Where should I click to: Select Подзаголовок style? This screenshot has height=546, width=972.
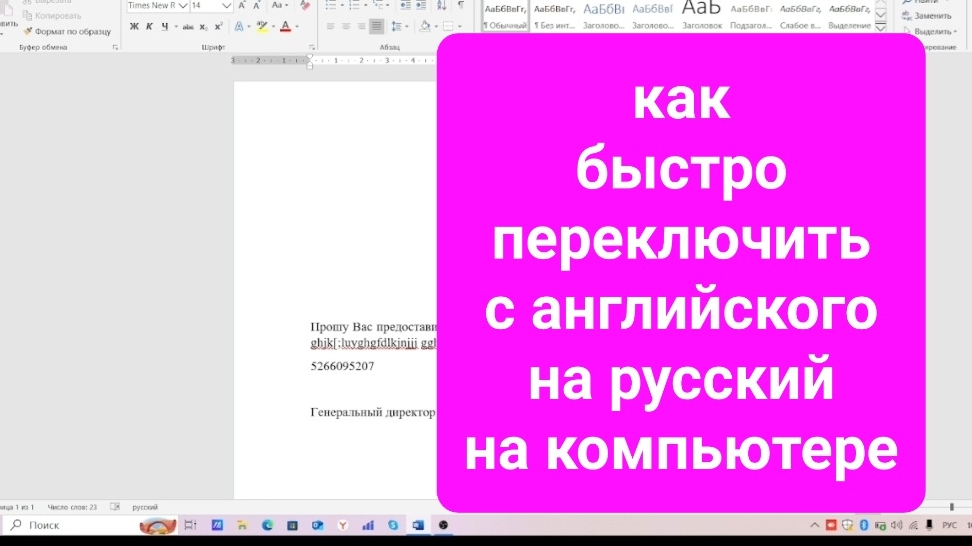coord(751,16)
